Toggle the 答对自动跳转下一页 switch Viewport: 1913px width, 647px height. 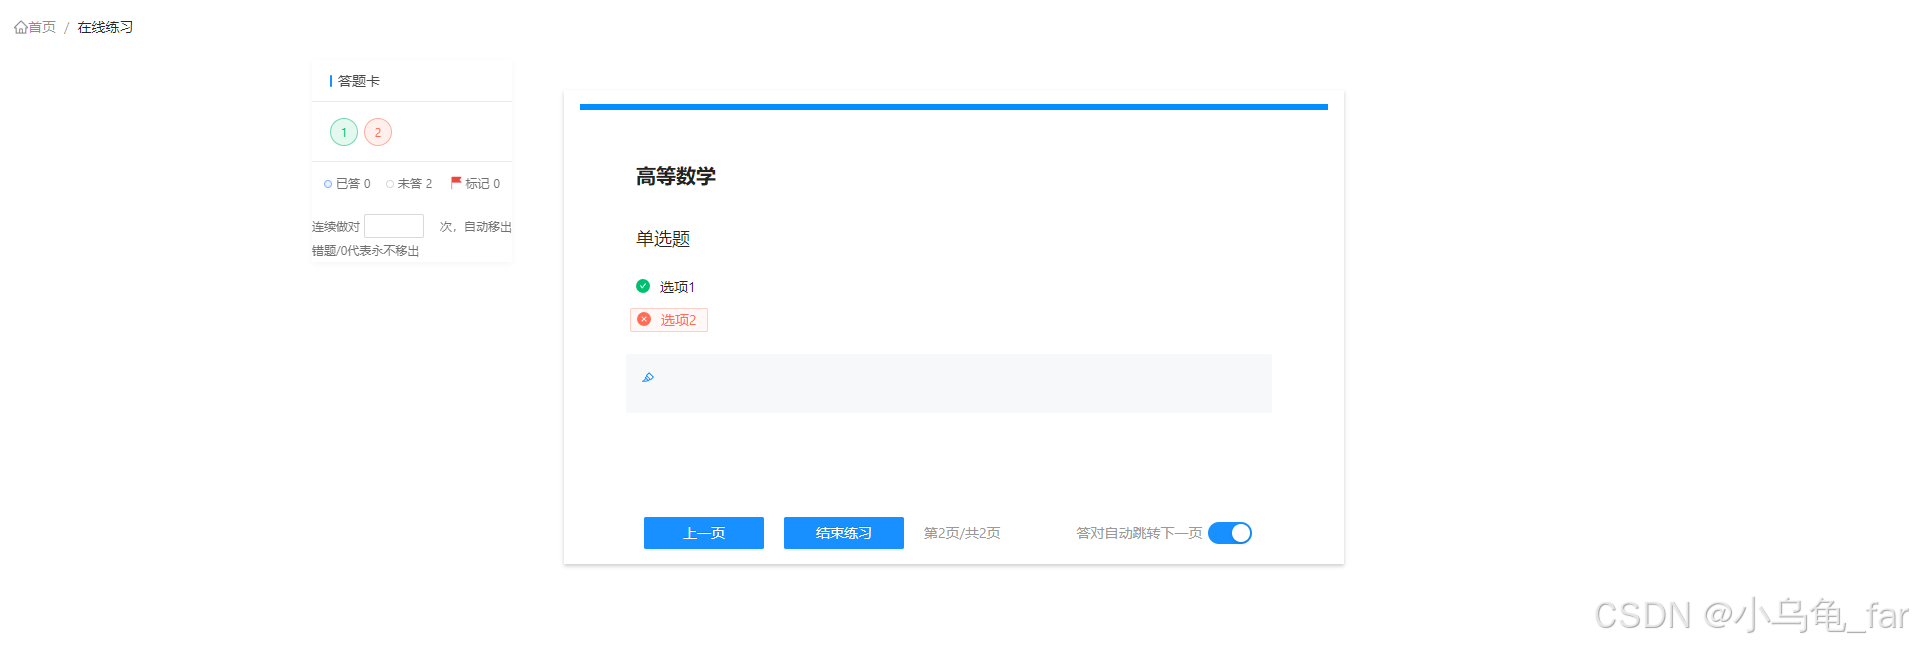coord(1230,533)
